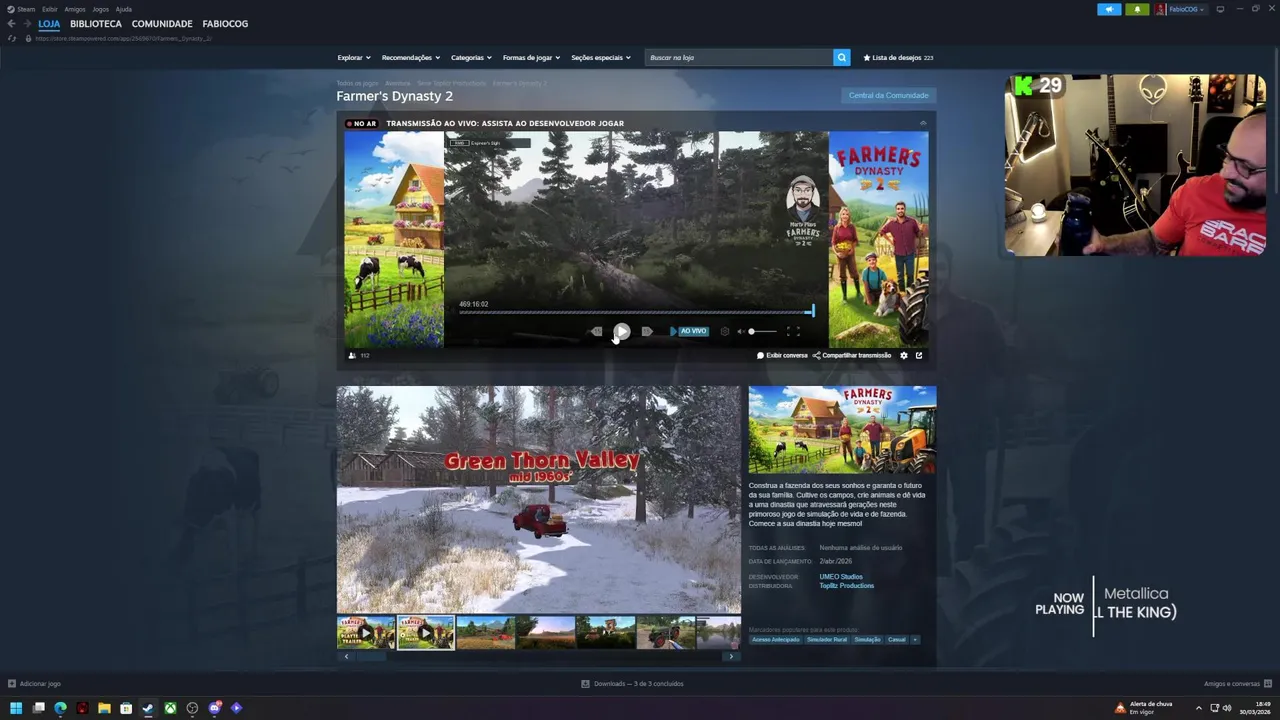Open the stream quality gear in player controls

click(725, 331)
